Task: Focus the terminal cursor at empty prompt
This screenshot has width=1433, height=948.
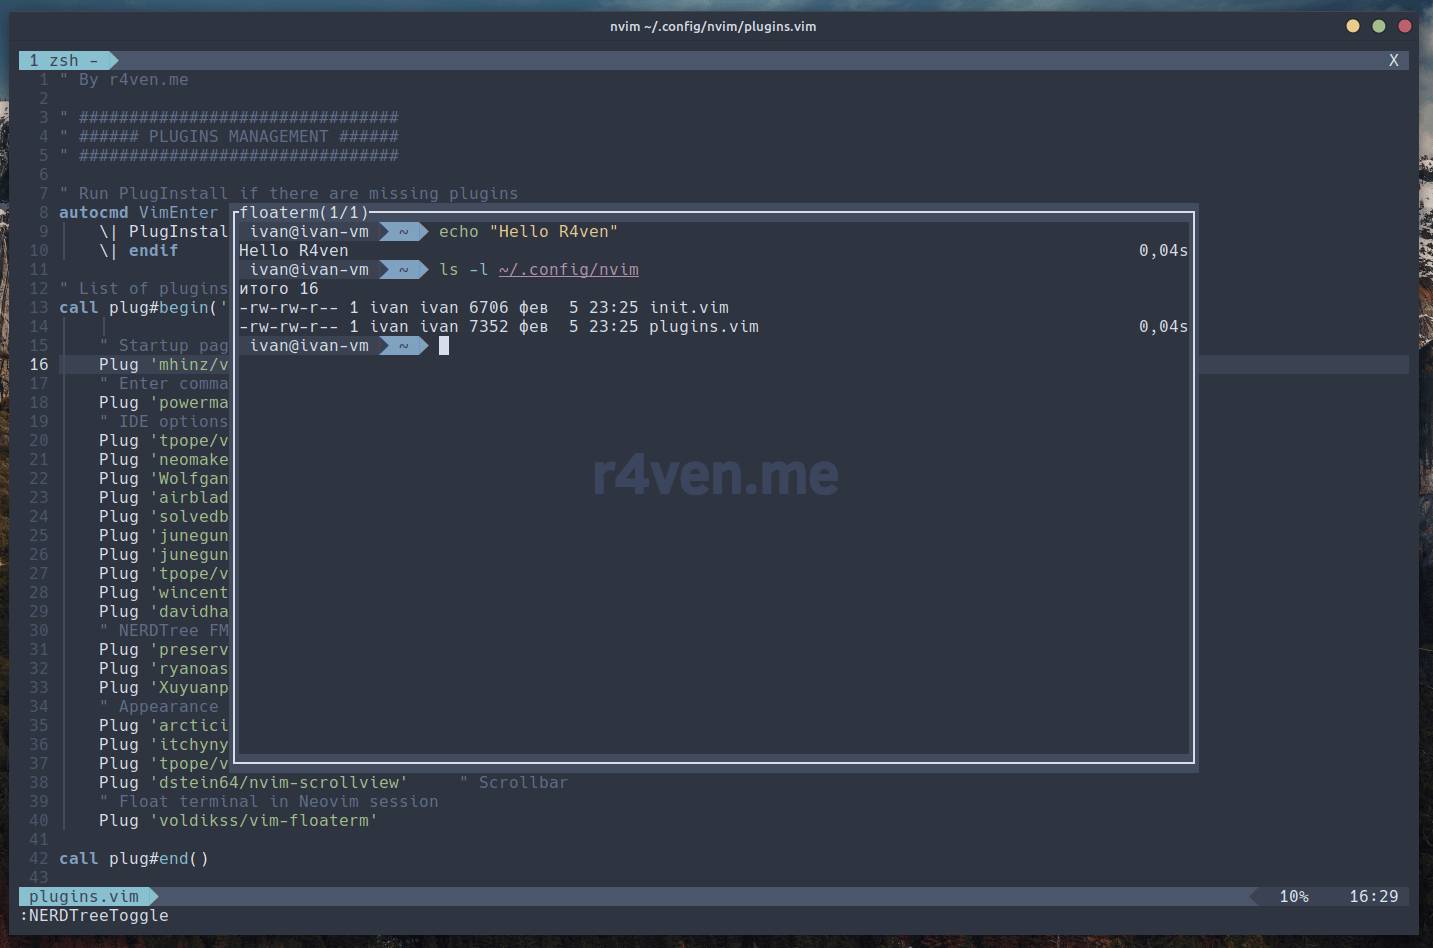Action: pos(444,346)
